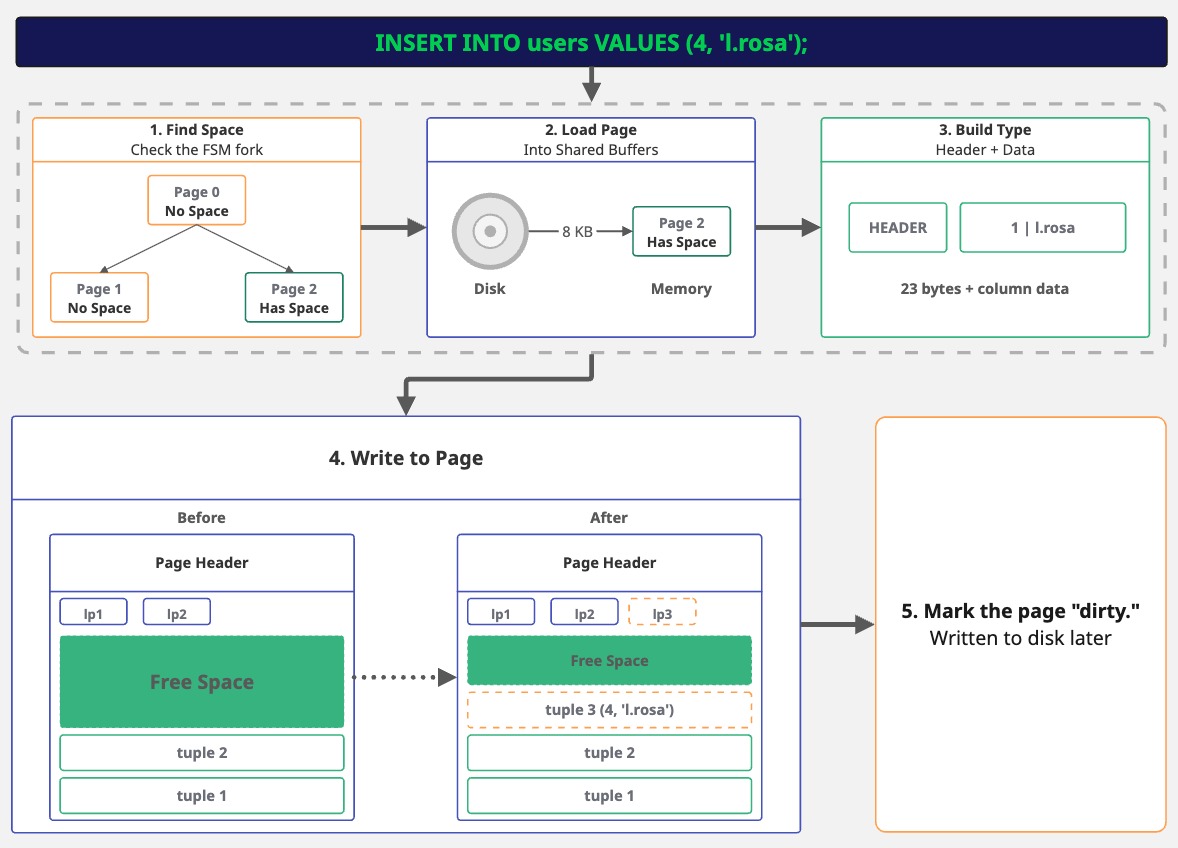This screenshot has height=848, width=1178.
Task: Click the HEADER box in Build Type
Action: (897, 228)
